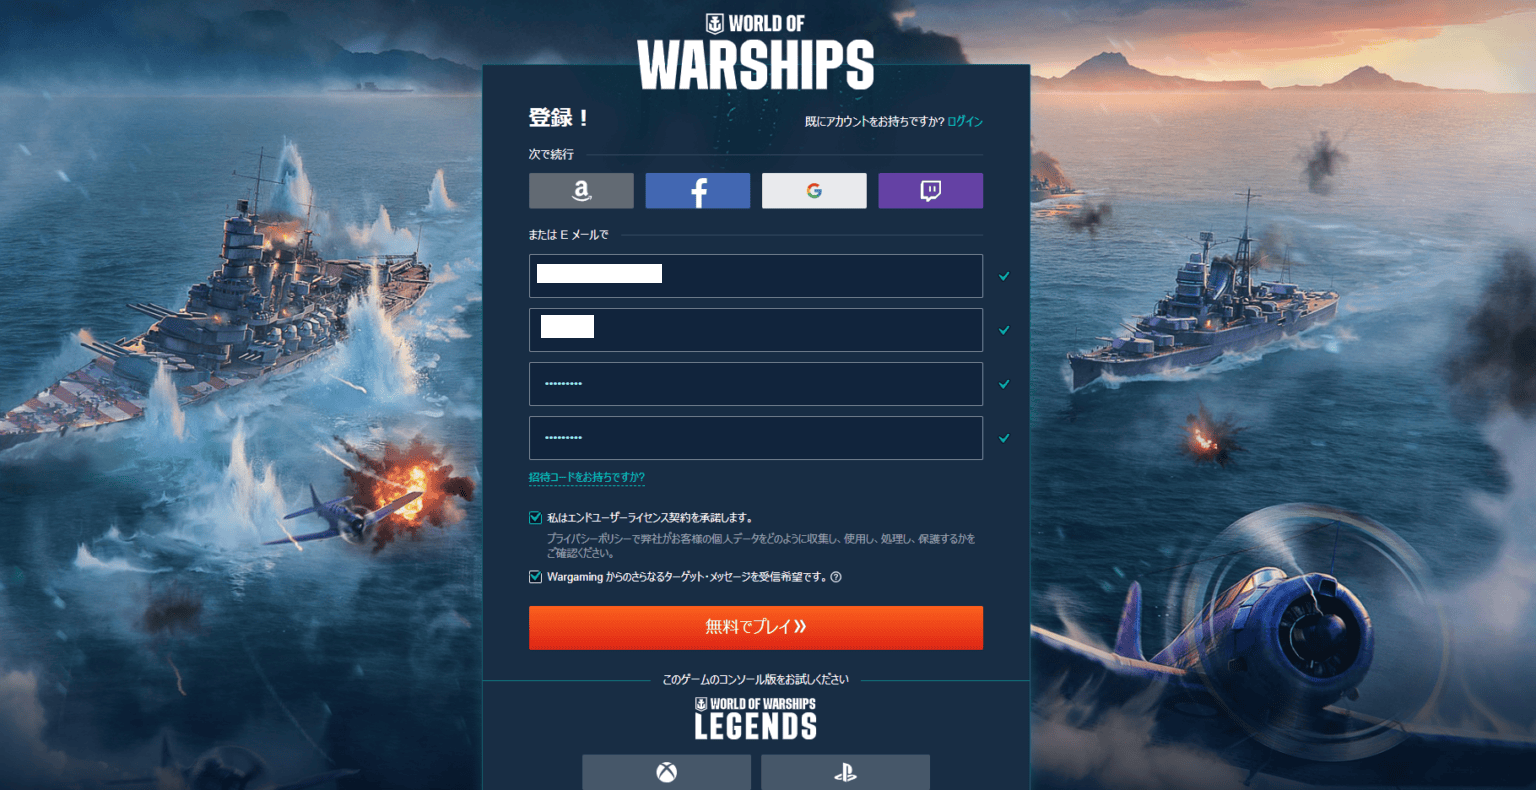This screenshot has height=790, width=1536.
Task: Select the PlayStation console icon
Action: coord(845,773)
